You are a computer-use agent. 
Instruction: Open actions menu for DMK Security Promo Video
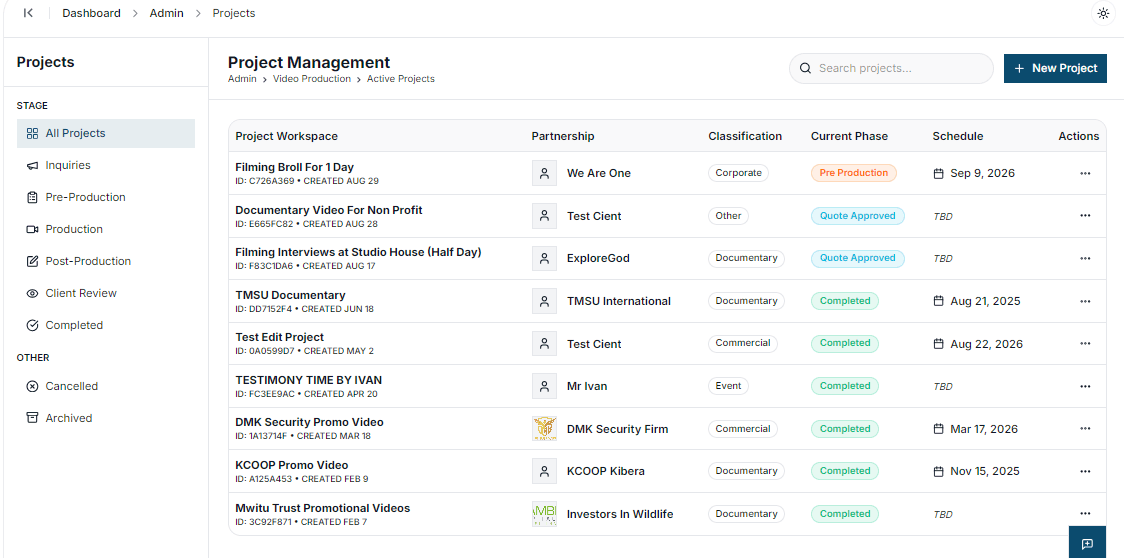pos(1085,429)
